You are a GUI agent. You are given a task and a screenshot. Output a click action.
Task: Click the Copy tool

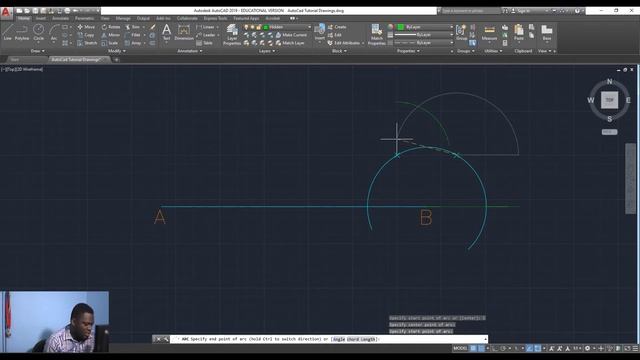(x=86, y=35)
